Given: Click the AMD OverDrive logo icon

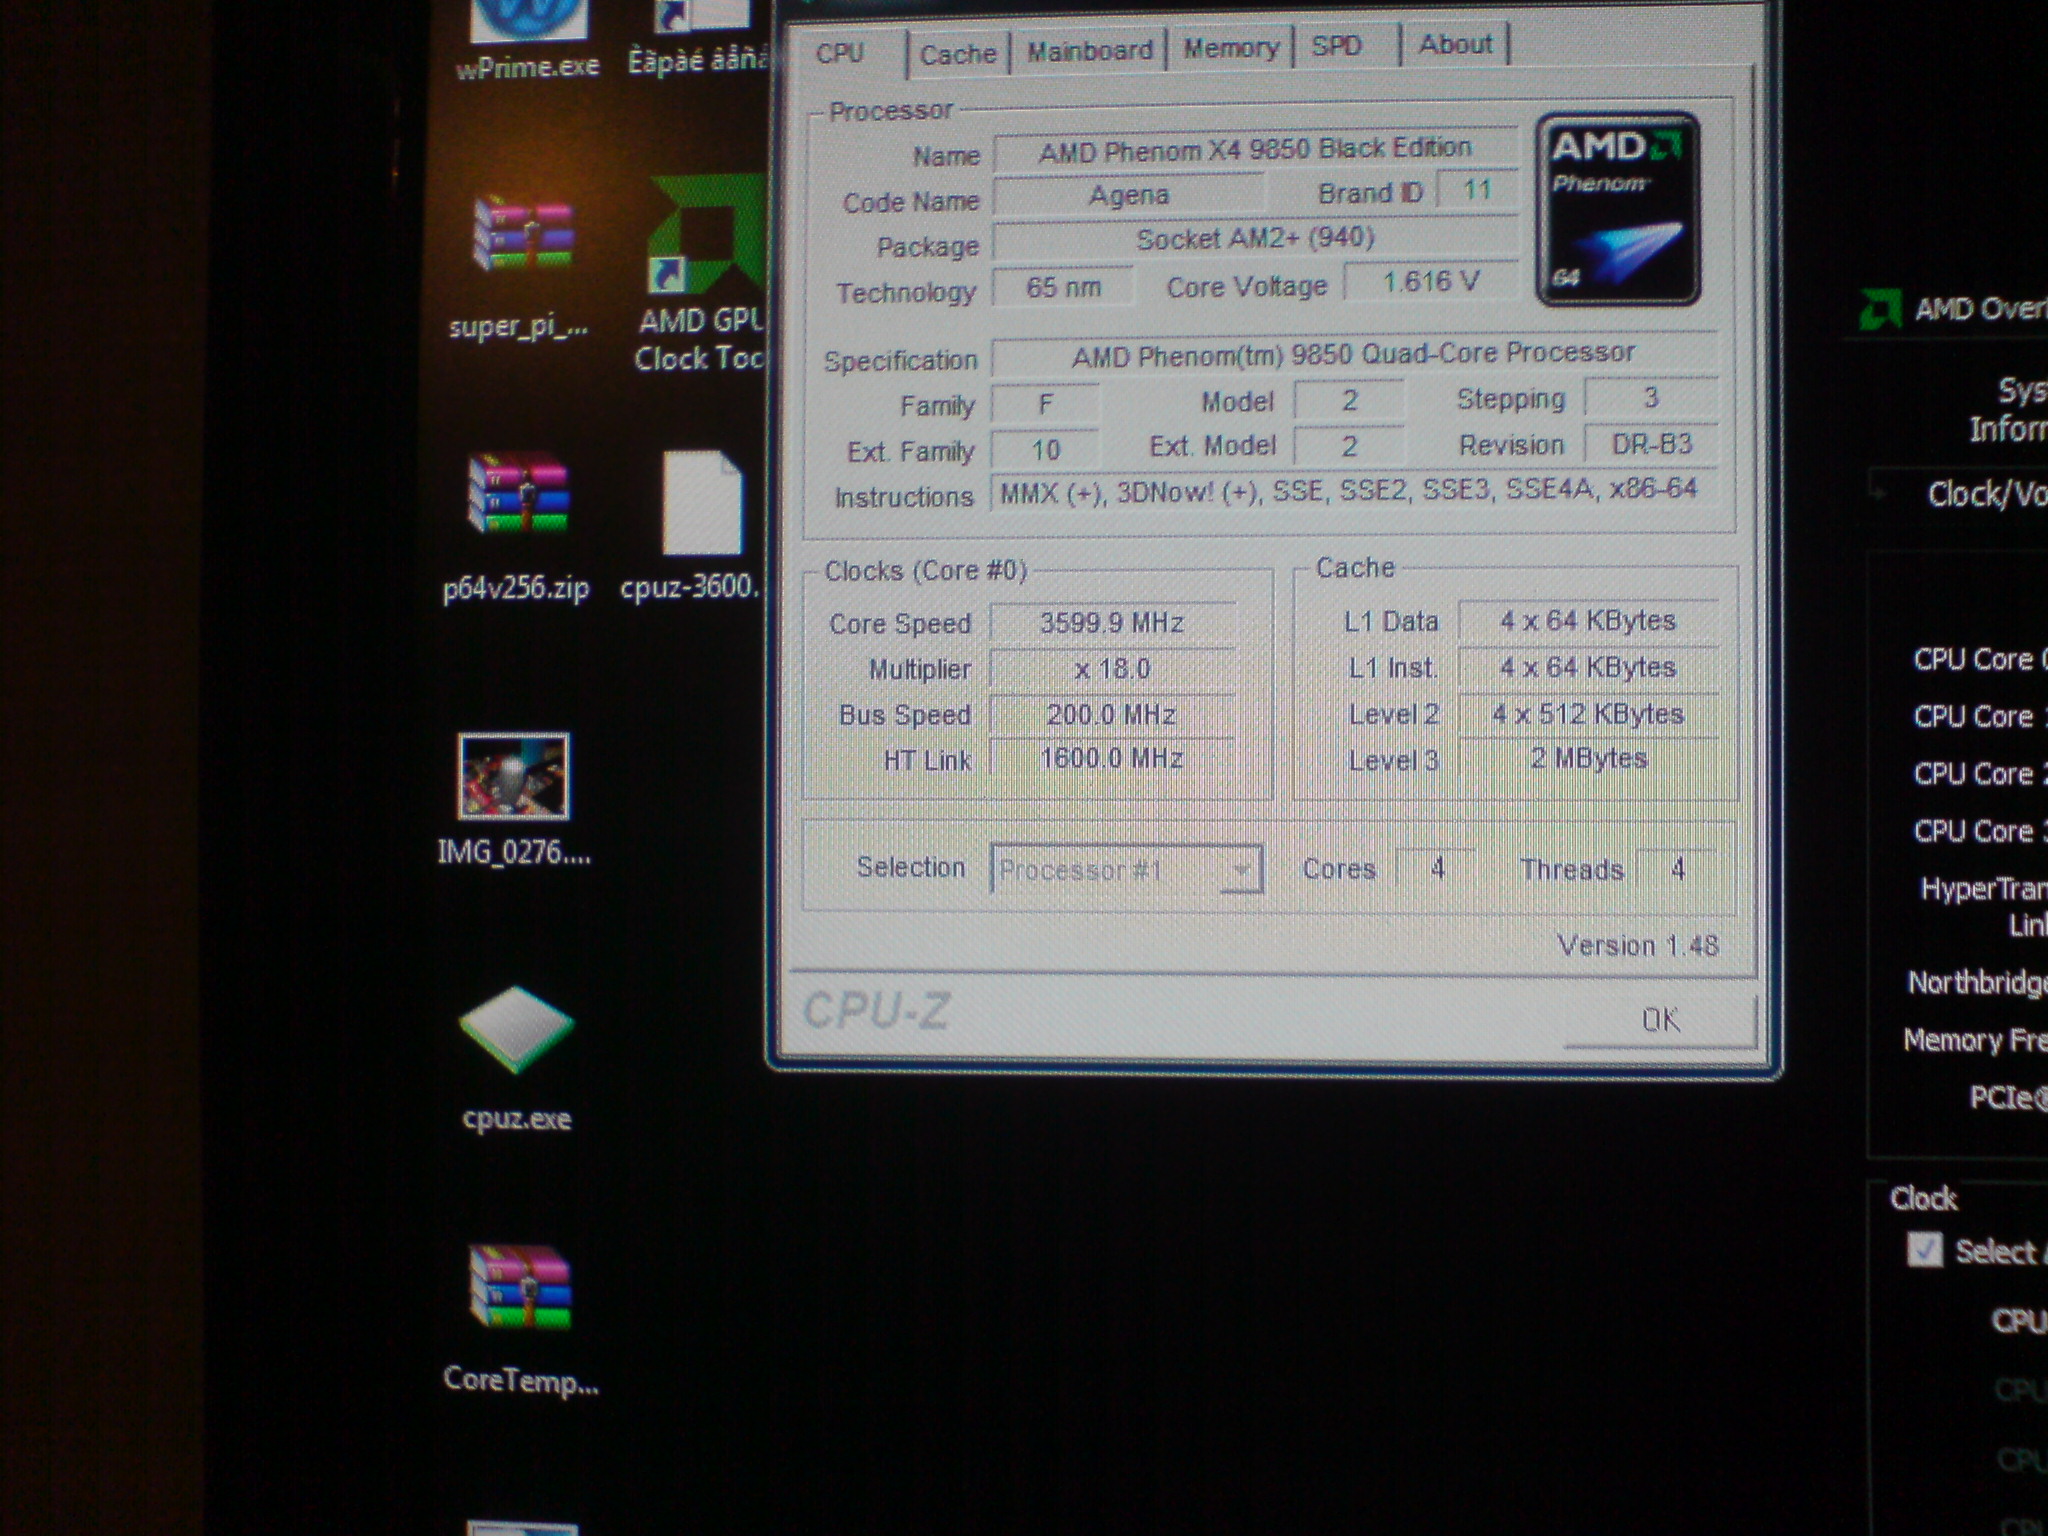Looking at the screenshot, I should tap(1880, 309).
